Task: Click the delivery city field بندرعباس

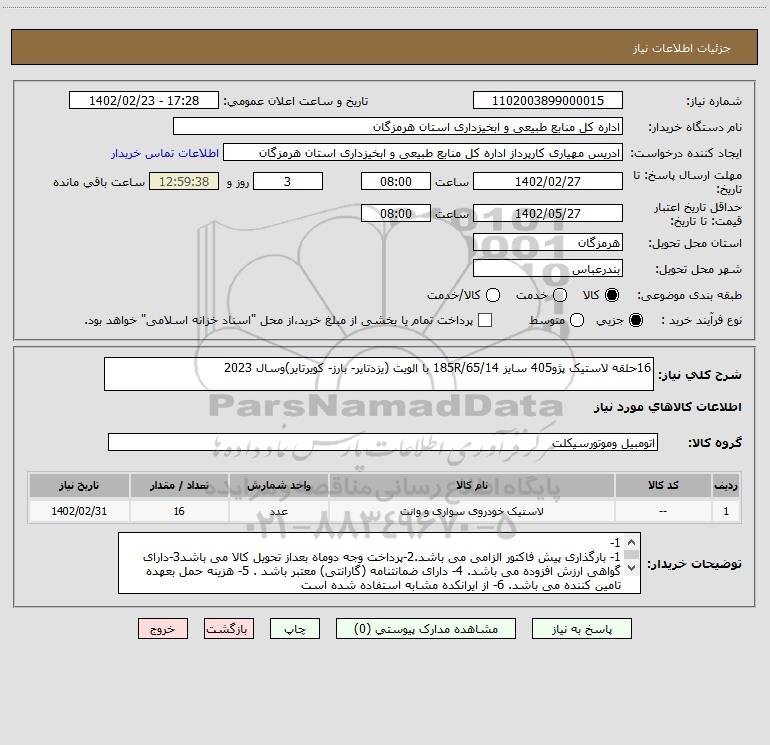Action: click(x=548, y=268)
